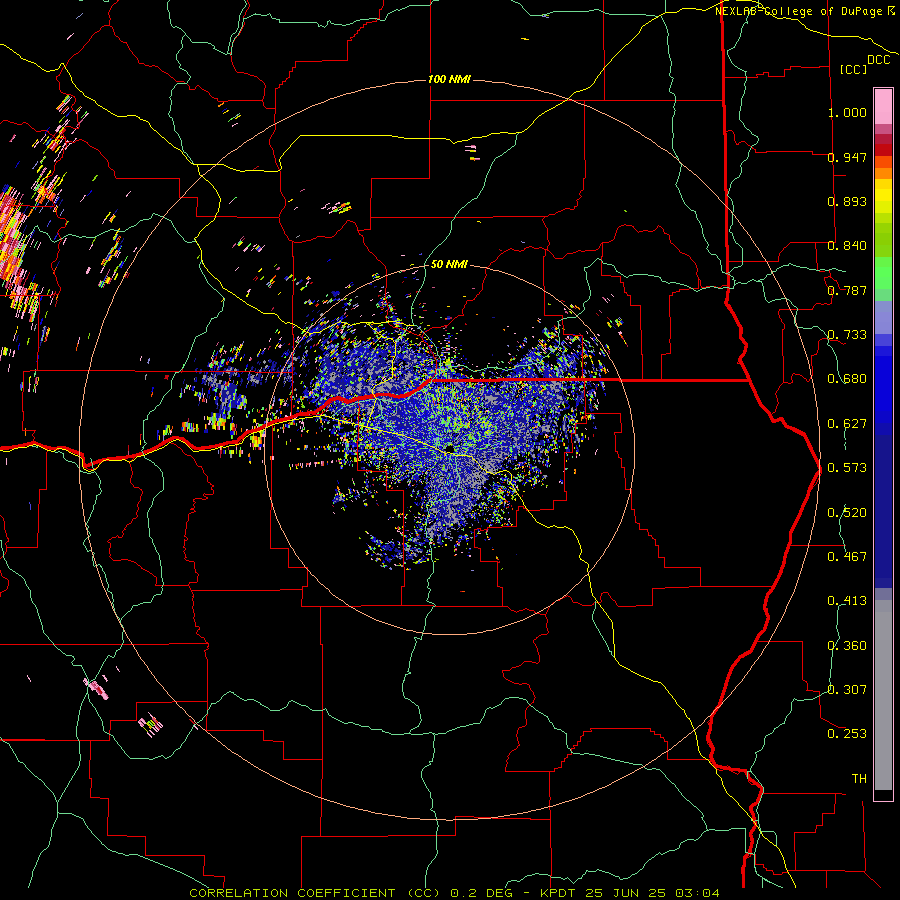Select the bright green segment of color bar
This screenshot has width=900, height=900.
883,273
